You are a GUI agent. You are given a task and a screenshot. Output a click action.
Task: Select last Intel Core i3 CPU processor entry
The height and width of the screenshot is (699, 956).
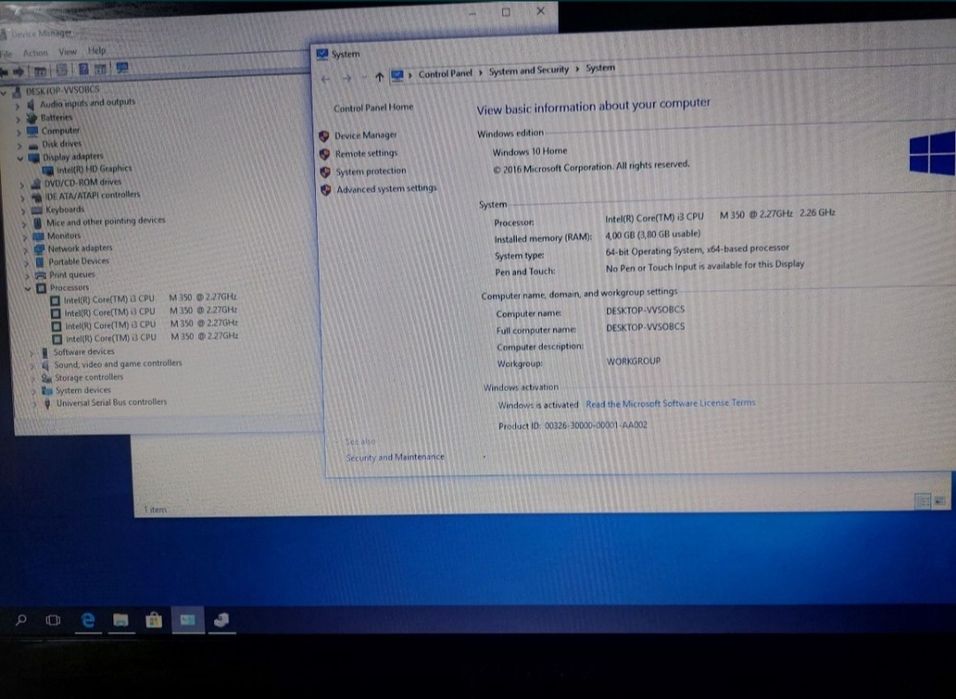tap(152, 337)
